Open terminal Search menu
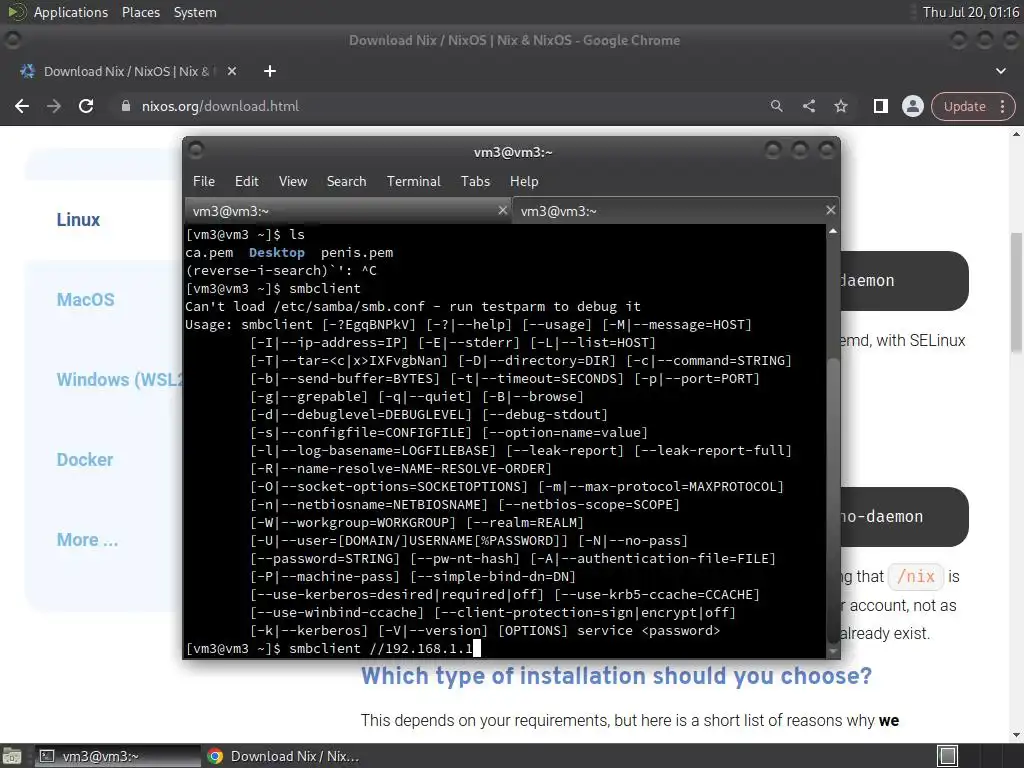The width and height of the screenshot is (1024, 768). pyautogui.click(x=346, y=182)
